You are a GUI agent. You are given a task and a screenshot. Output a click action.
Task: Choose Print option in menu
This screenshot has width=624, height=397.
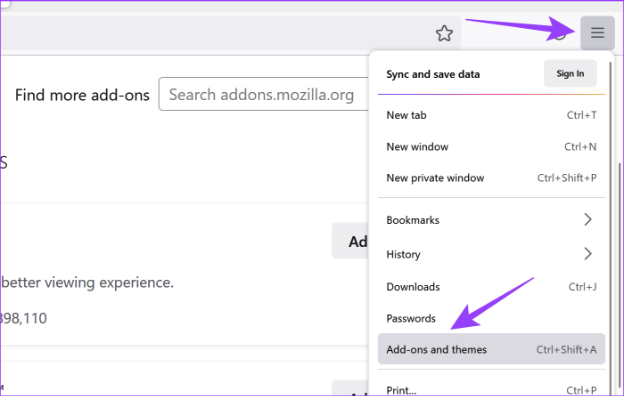tap(491, 389)
